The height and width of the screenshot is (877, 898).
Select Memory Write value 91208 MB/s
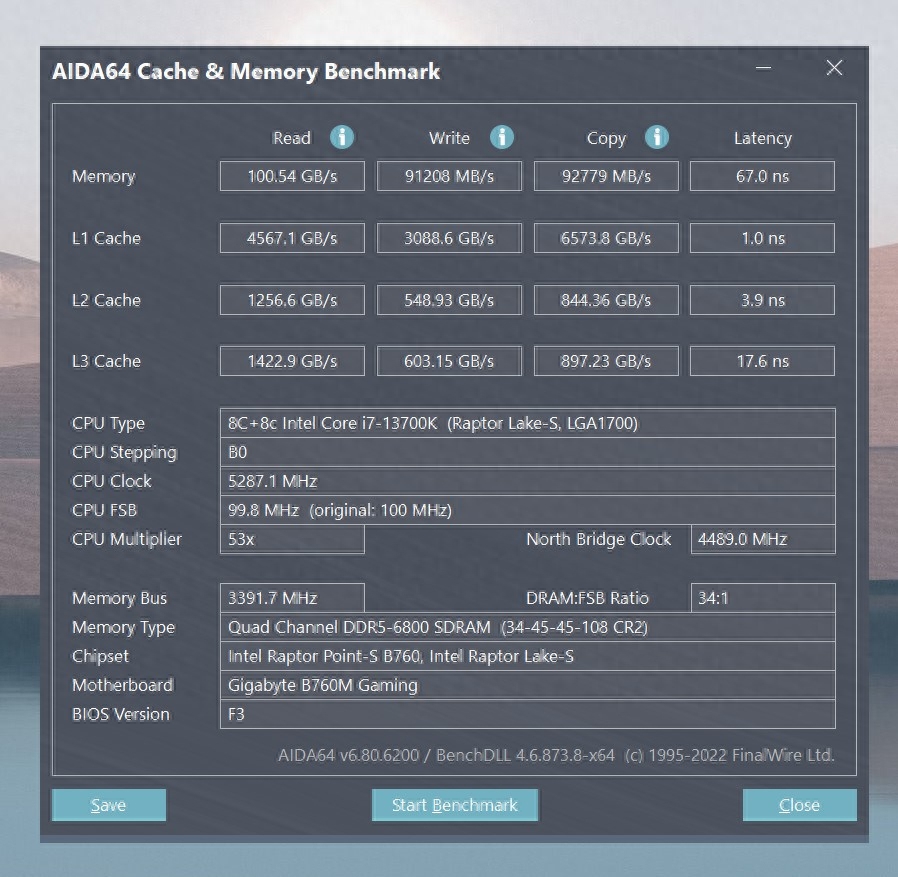449,176
